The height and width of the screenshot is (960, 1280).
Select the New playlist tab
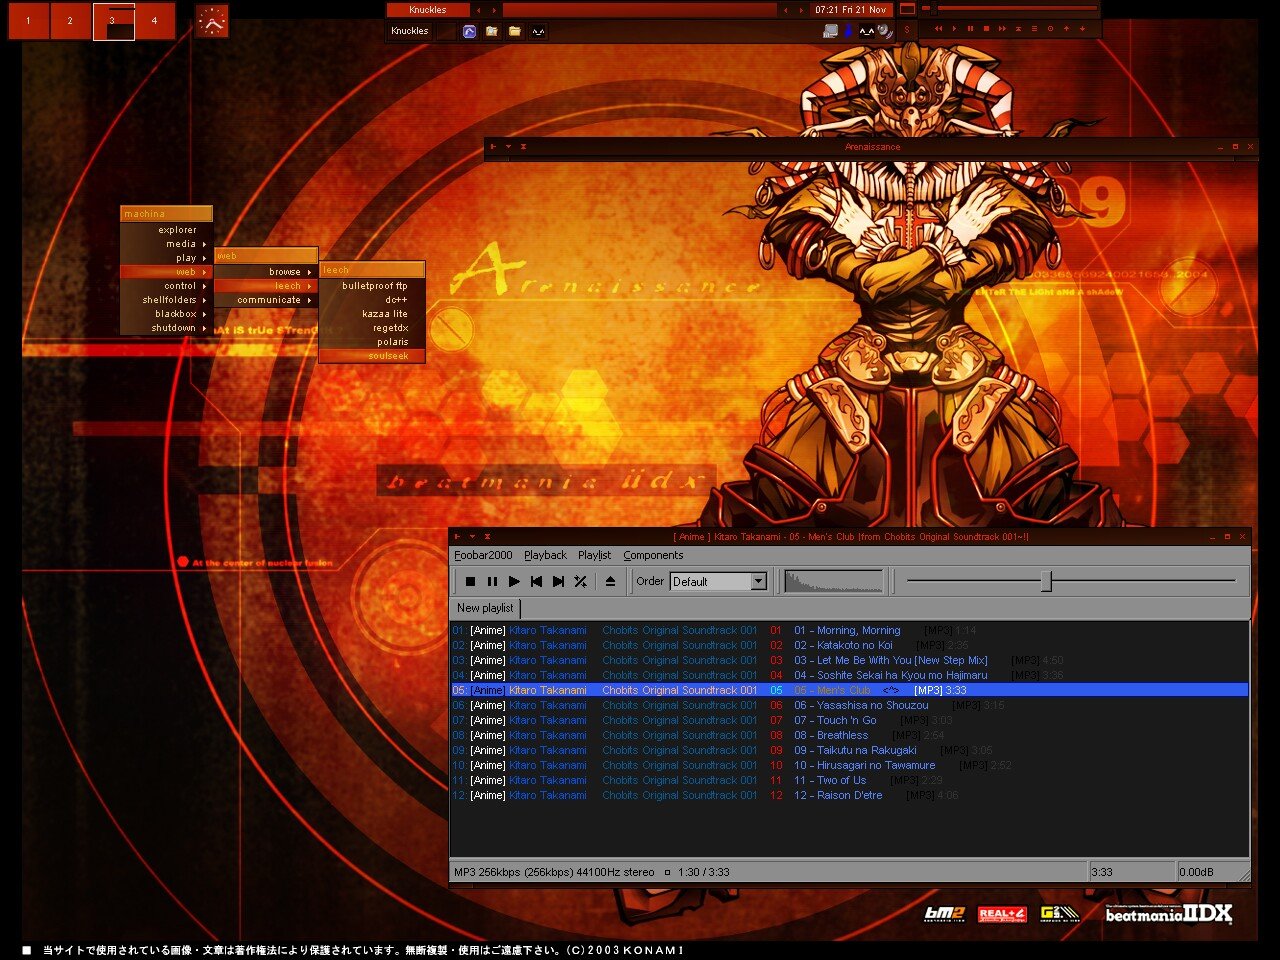tap(485, 608)
